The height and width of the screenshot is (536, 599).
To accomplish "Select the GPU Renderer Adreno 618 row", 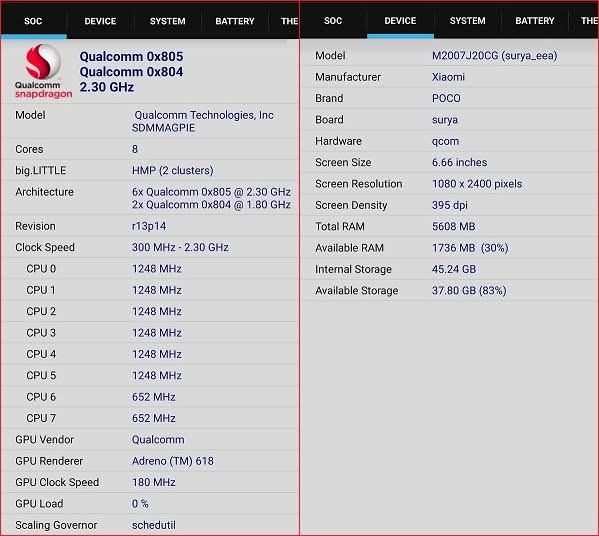I will [149, 461].
